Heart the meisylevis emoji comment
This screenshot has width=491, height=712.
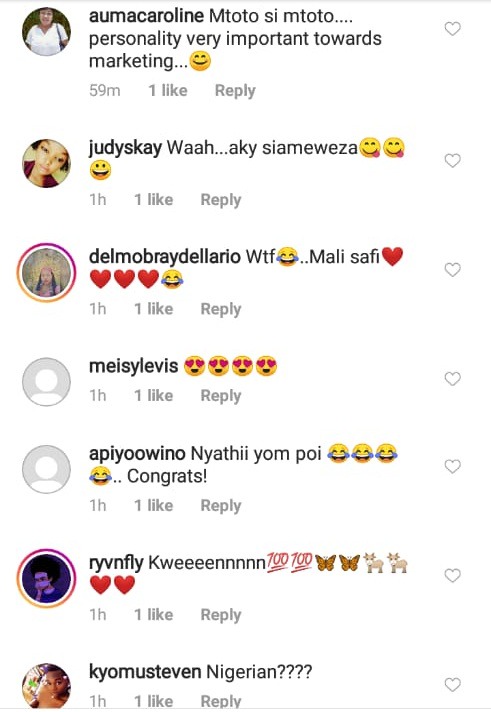point(452,378)
